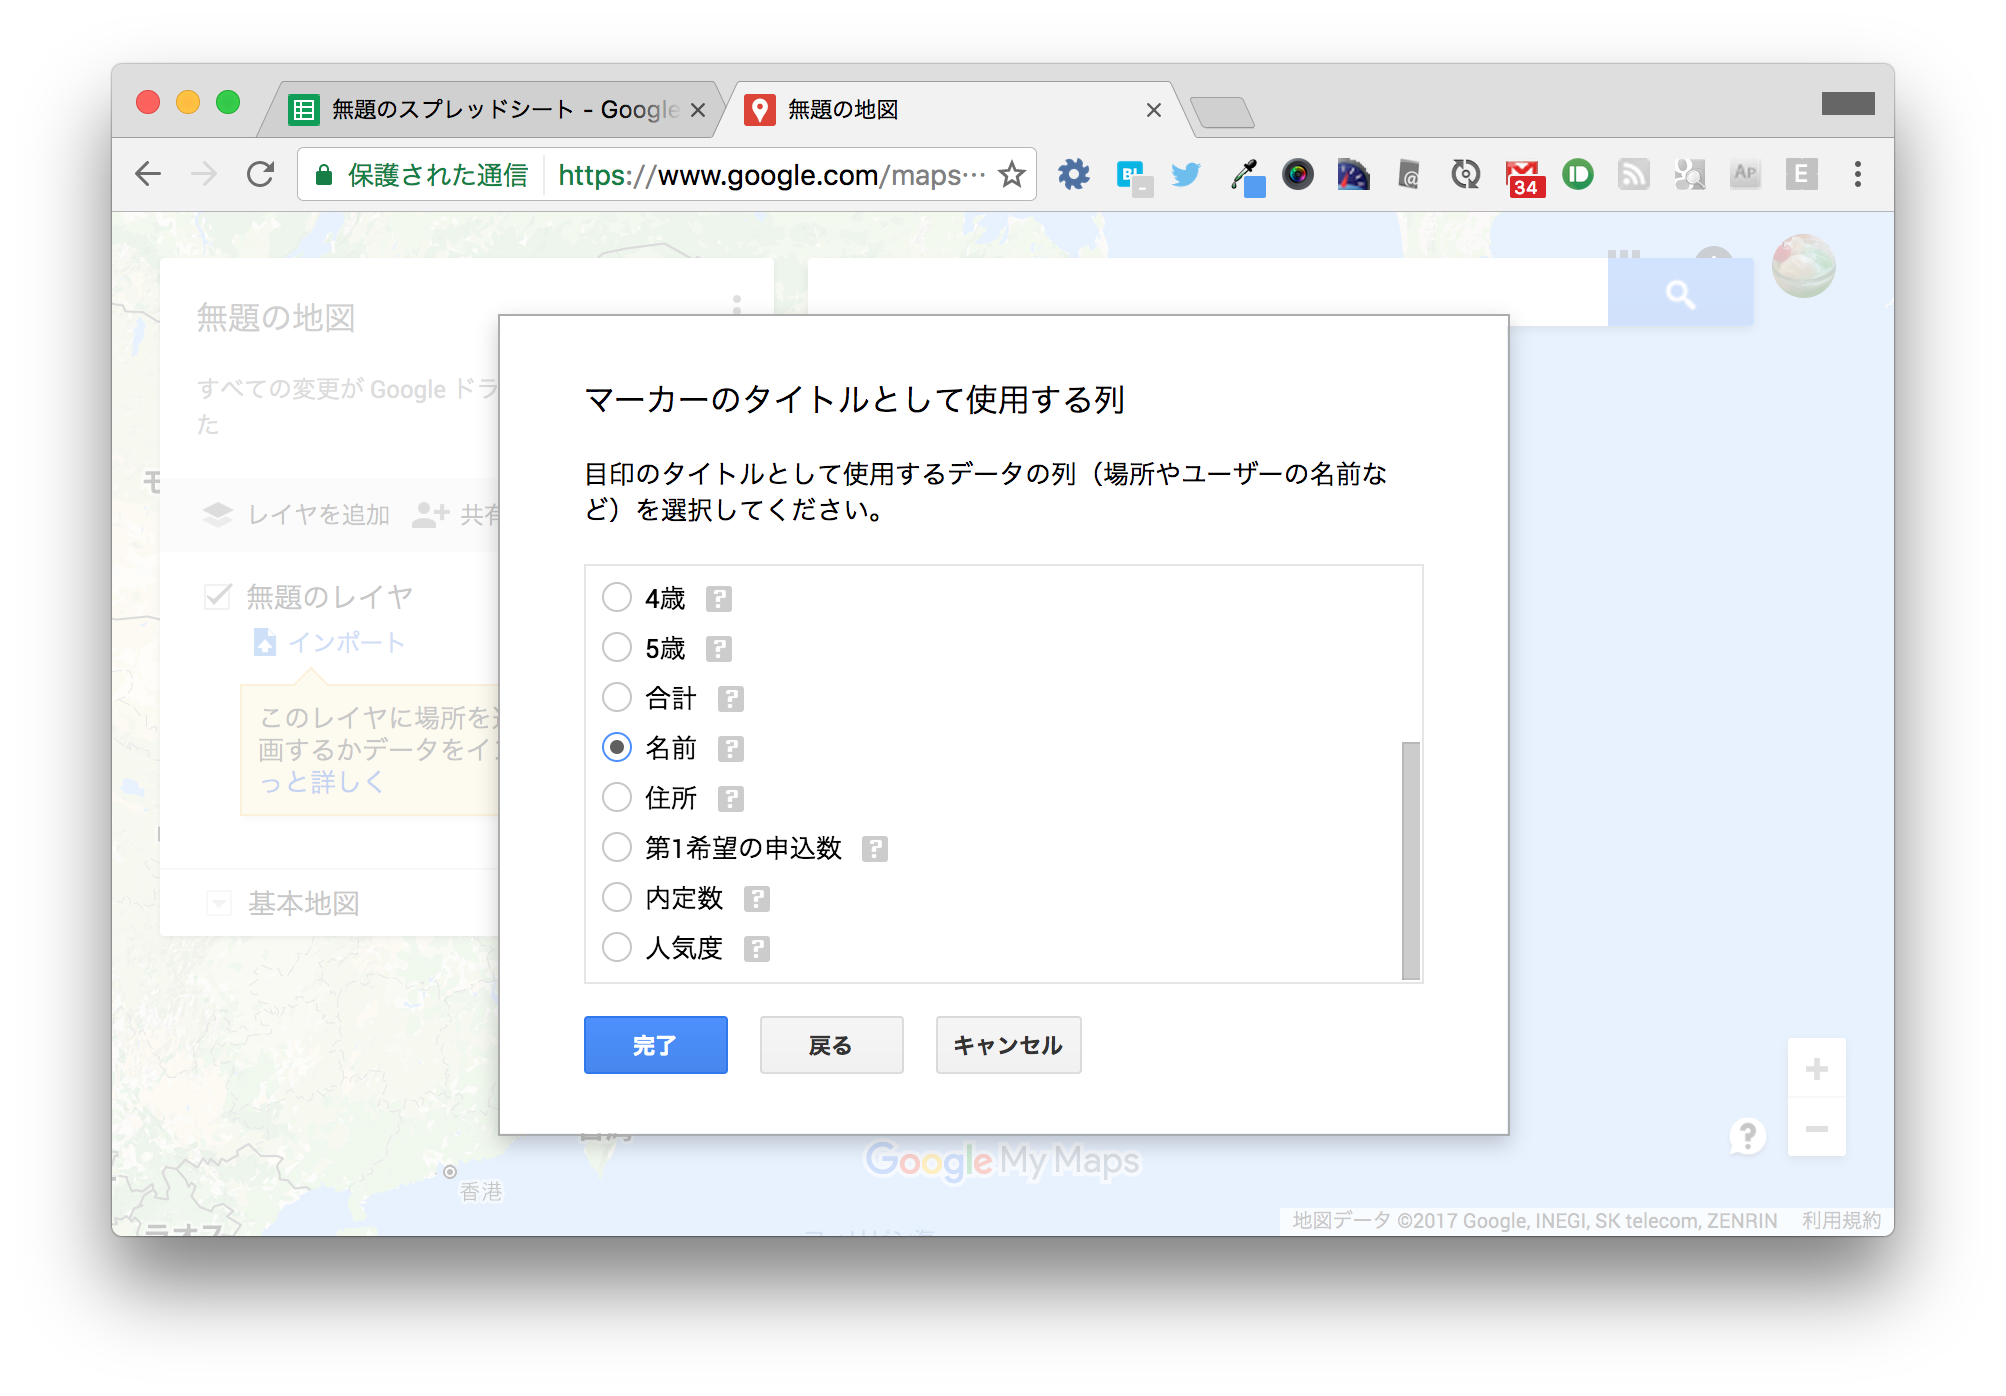Select the 第1希望の申込数 radio option
Viewport: 2006px width, 1396px height.
[617, 848]
